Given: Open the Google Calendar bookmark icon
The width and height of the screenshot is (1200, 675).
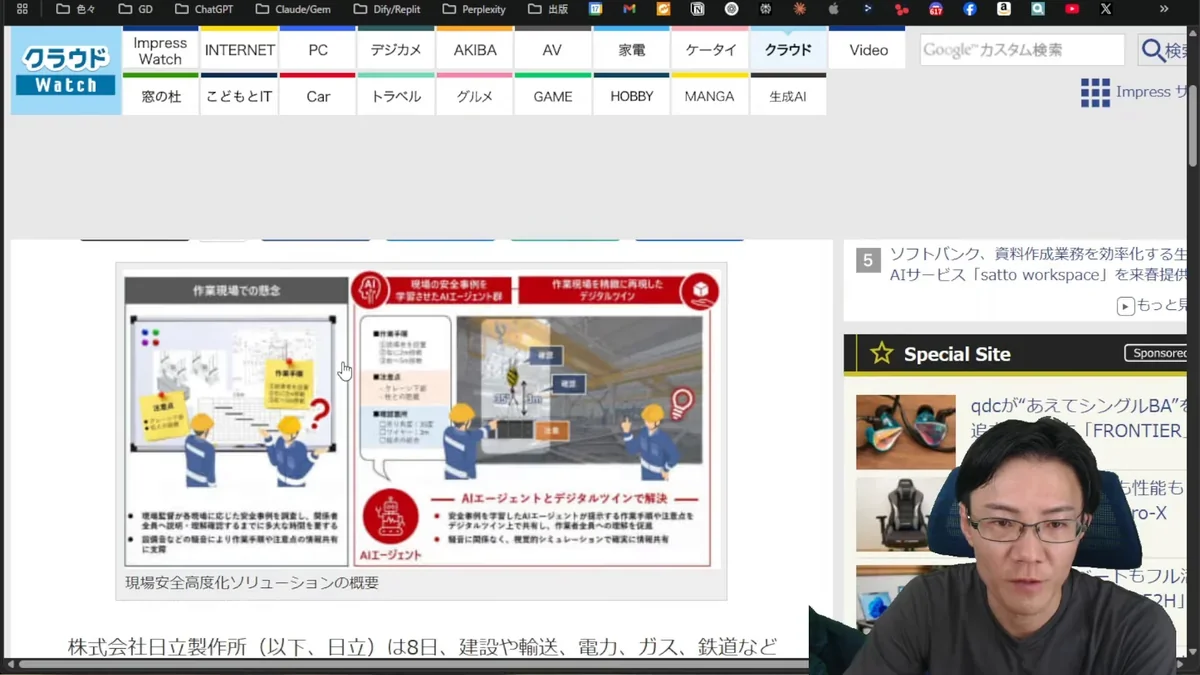Looking at the screenshot, I should pyautogui.click(x=596, y=9).
